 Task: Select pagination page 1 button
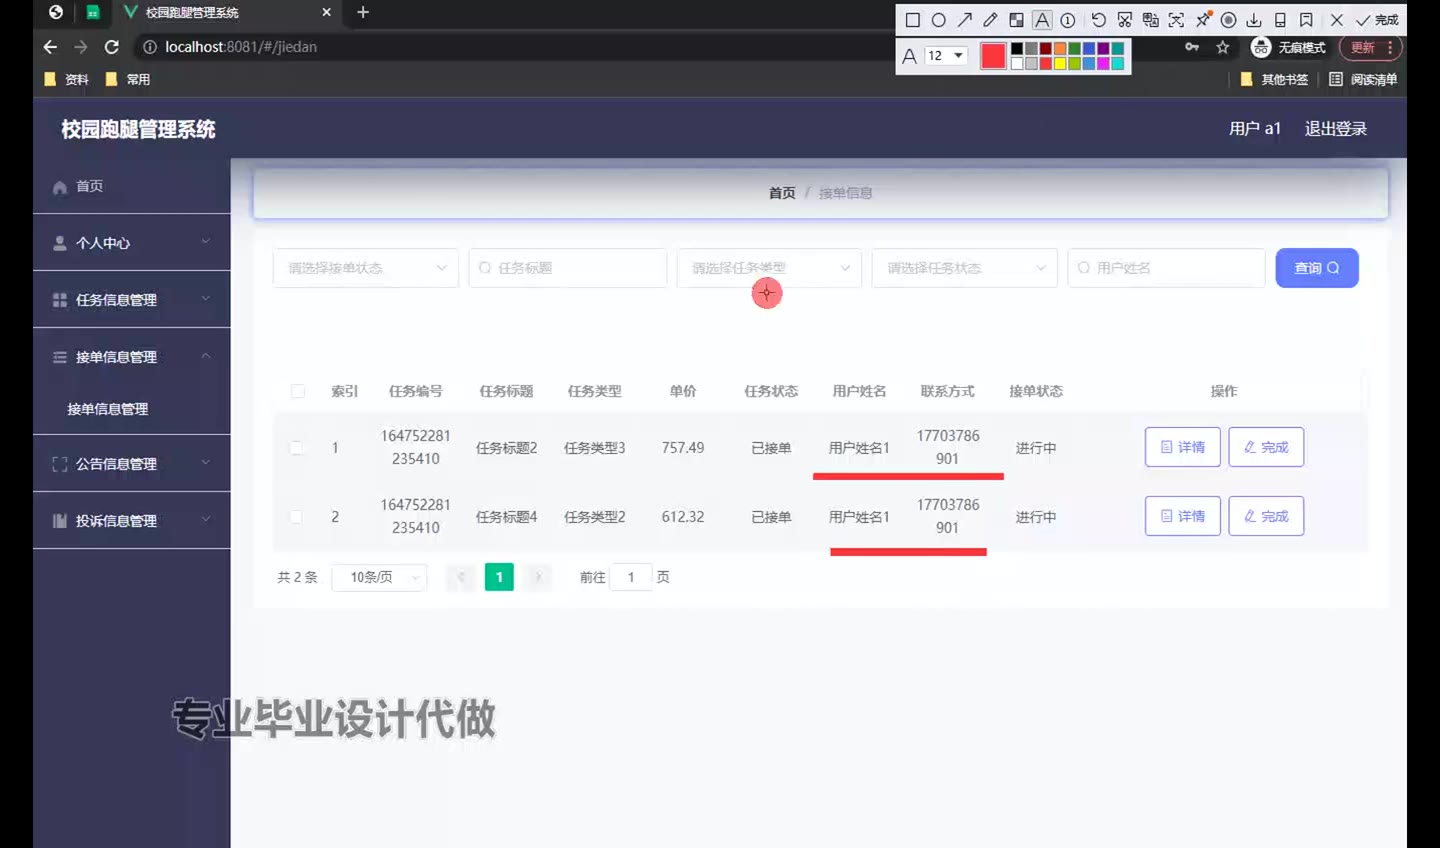[x=499, y=577]
